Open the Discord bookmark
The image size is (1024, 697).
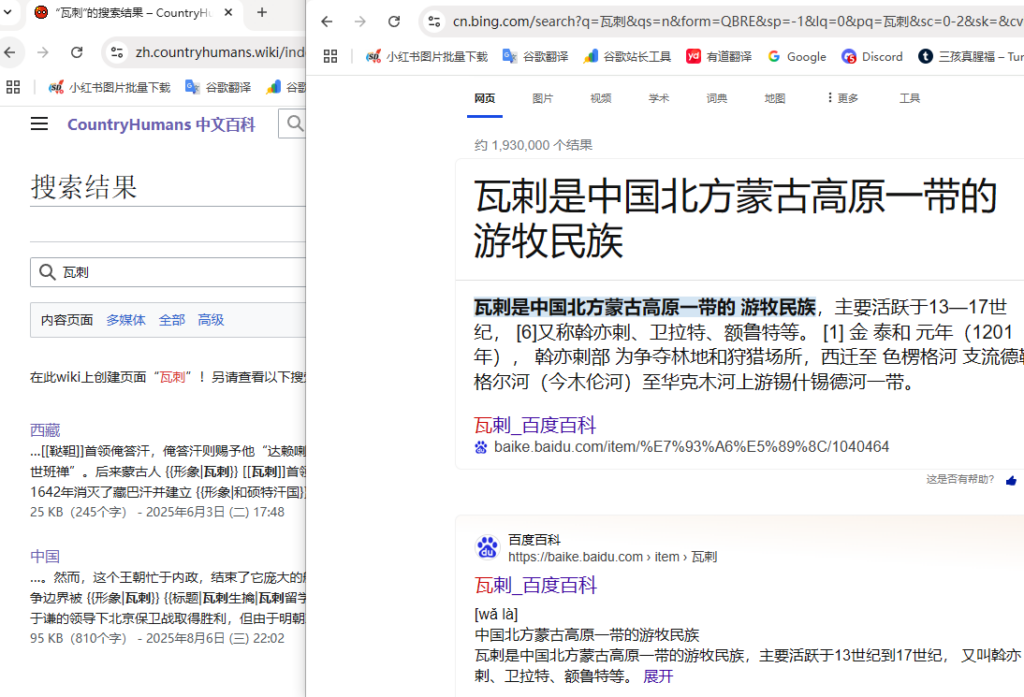coord(871,56)
